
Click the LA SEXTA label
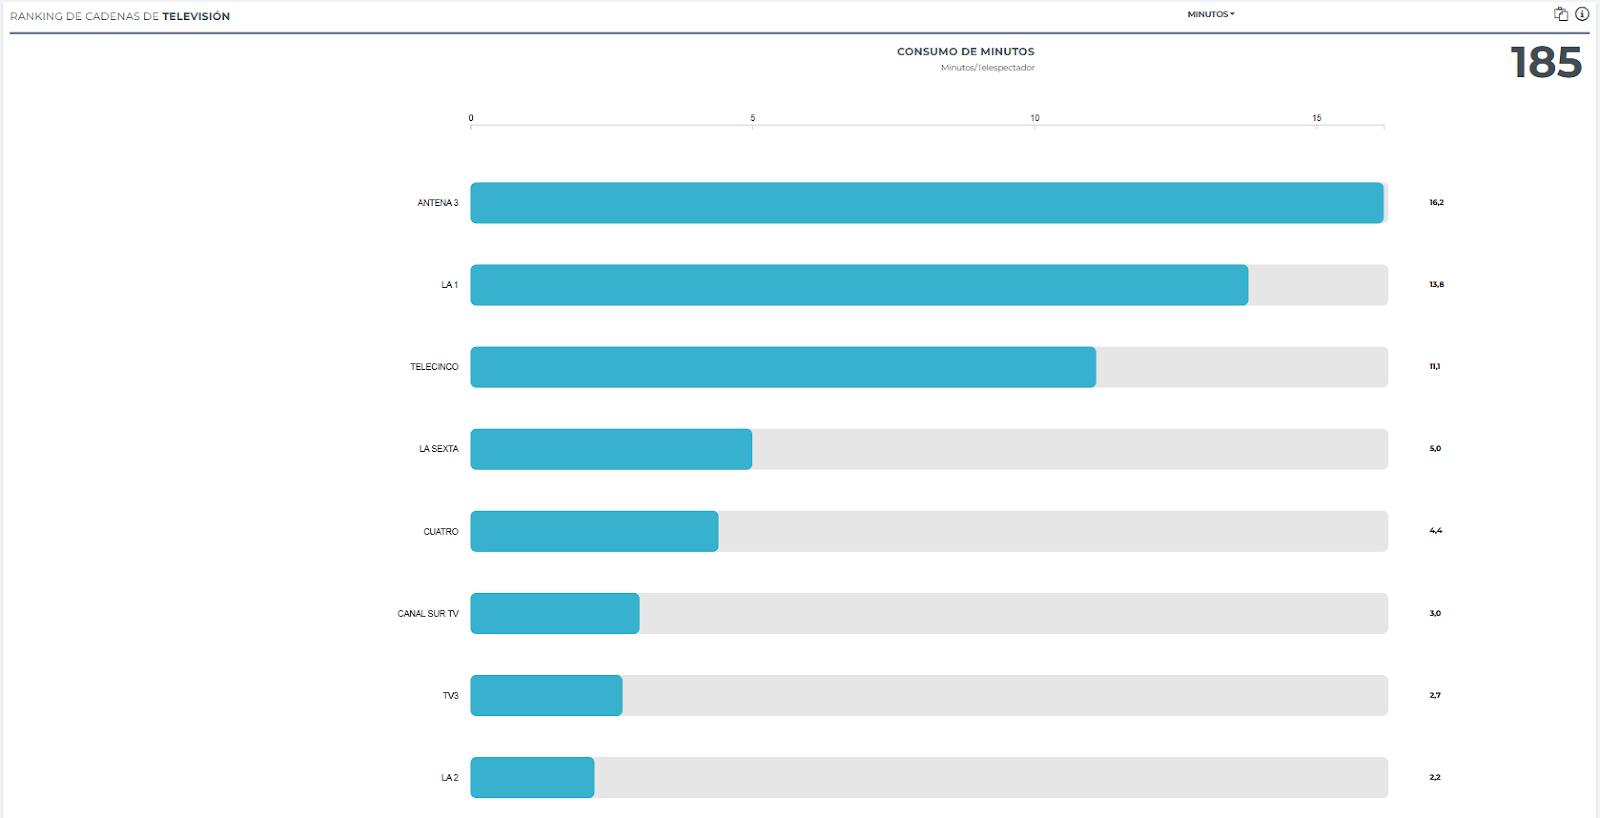pyautogui.click(x=439, y=449)
